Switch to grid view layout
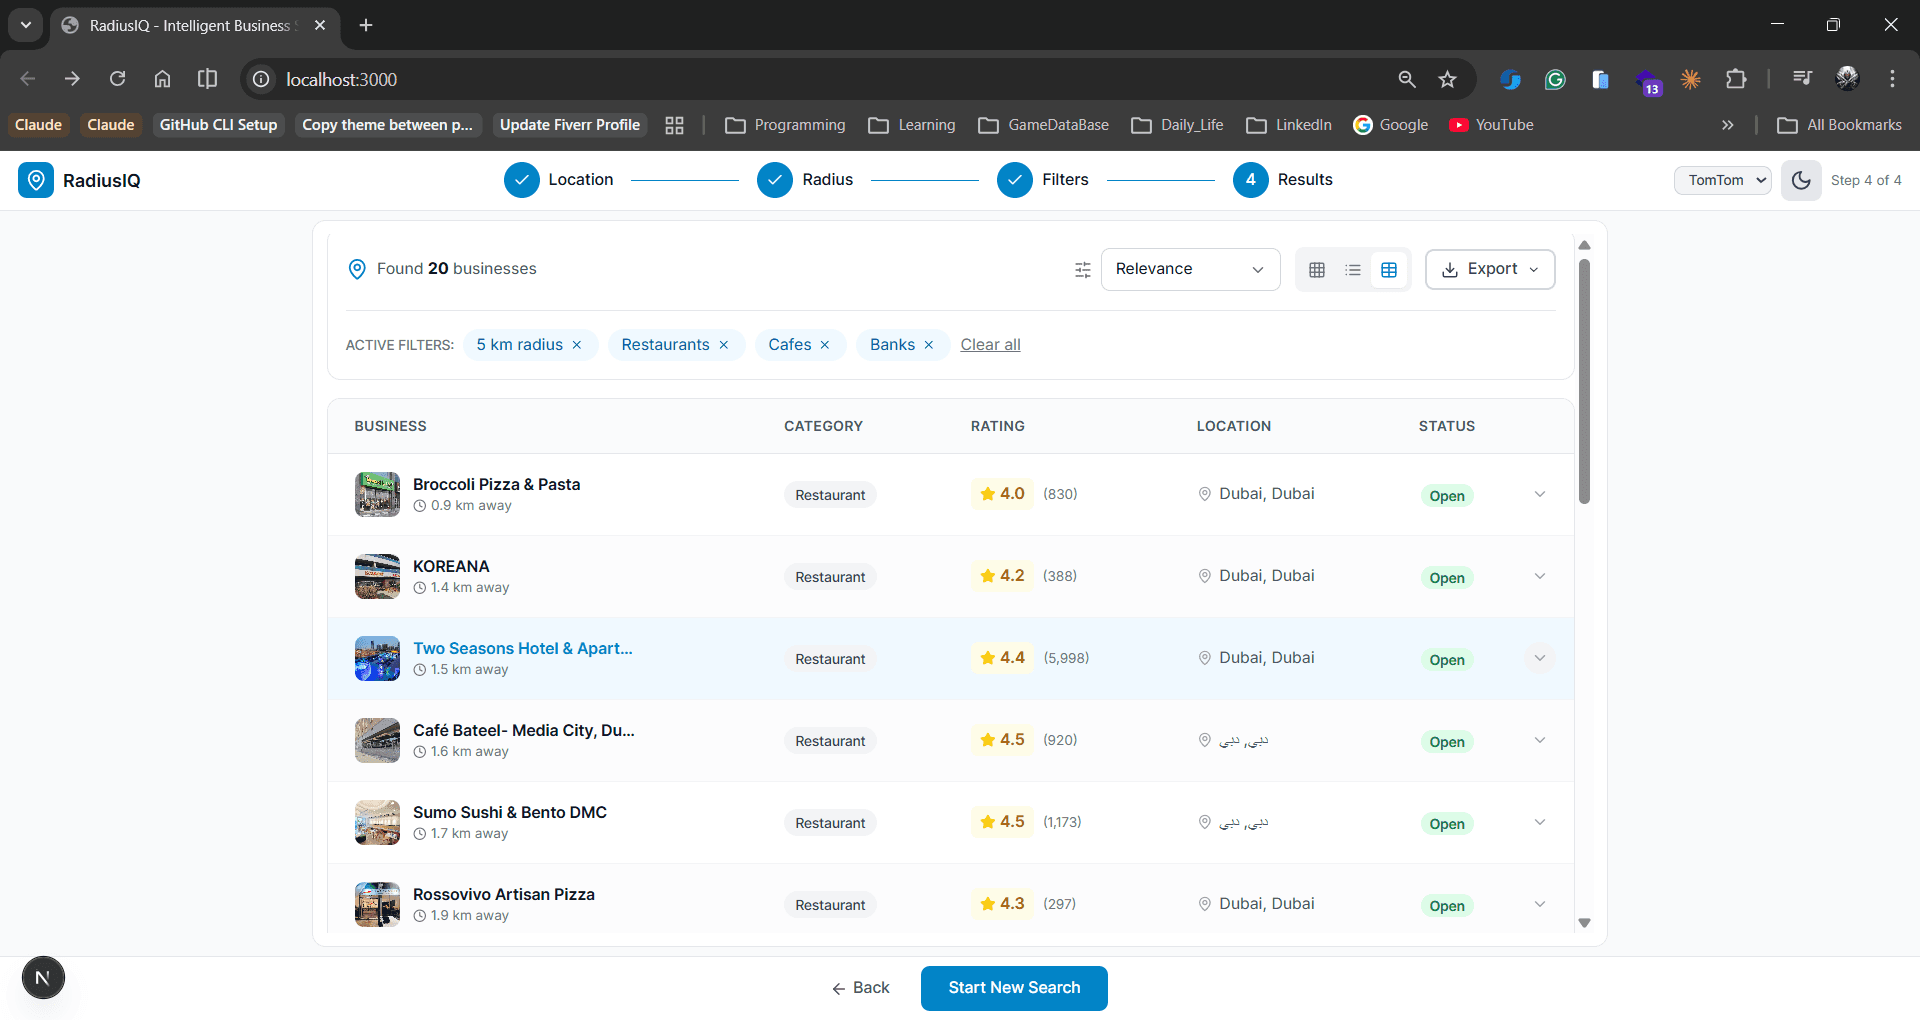The image size is (1920, 1020). pos(1317,269)
